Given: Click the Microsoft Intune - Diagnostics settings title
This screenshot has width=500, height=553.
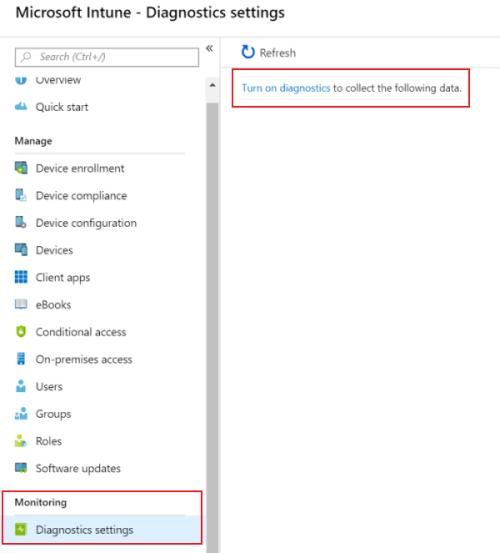Looking at the screenshot, I should tap(150, 13).
